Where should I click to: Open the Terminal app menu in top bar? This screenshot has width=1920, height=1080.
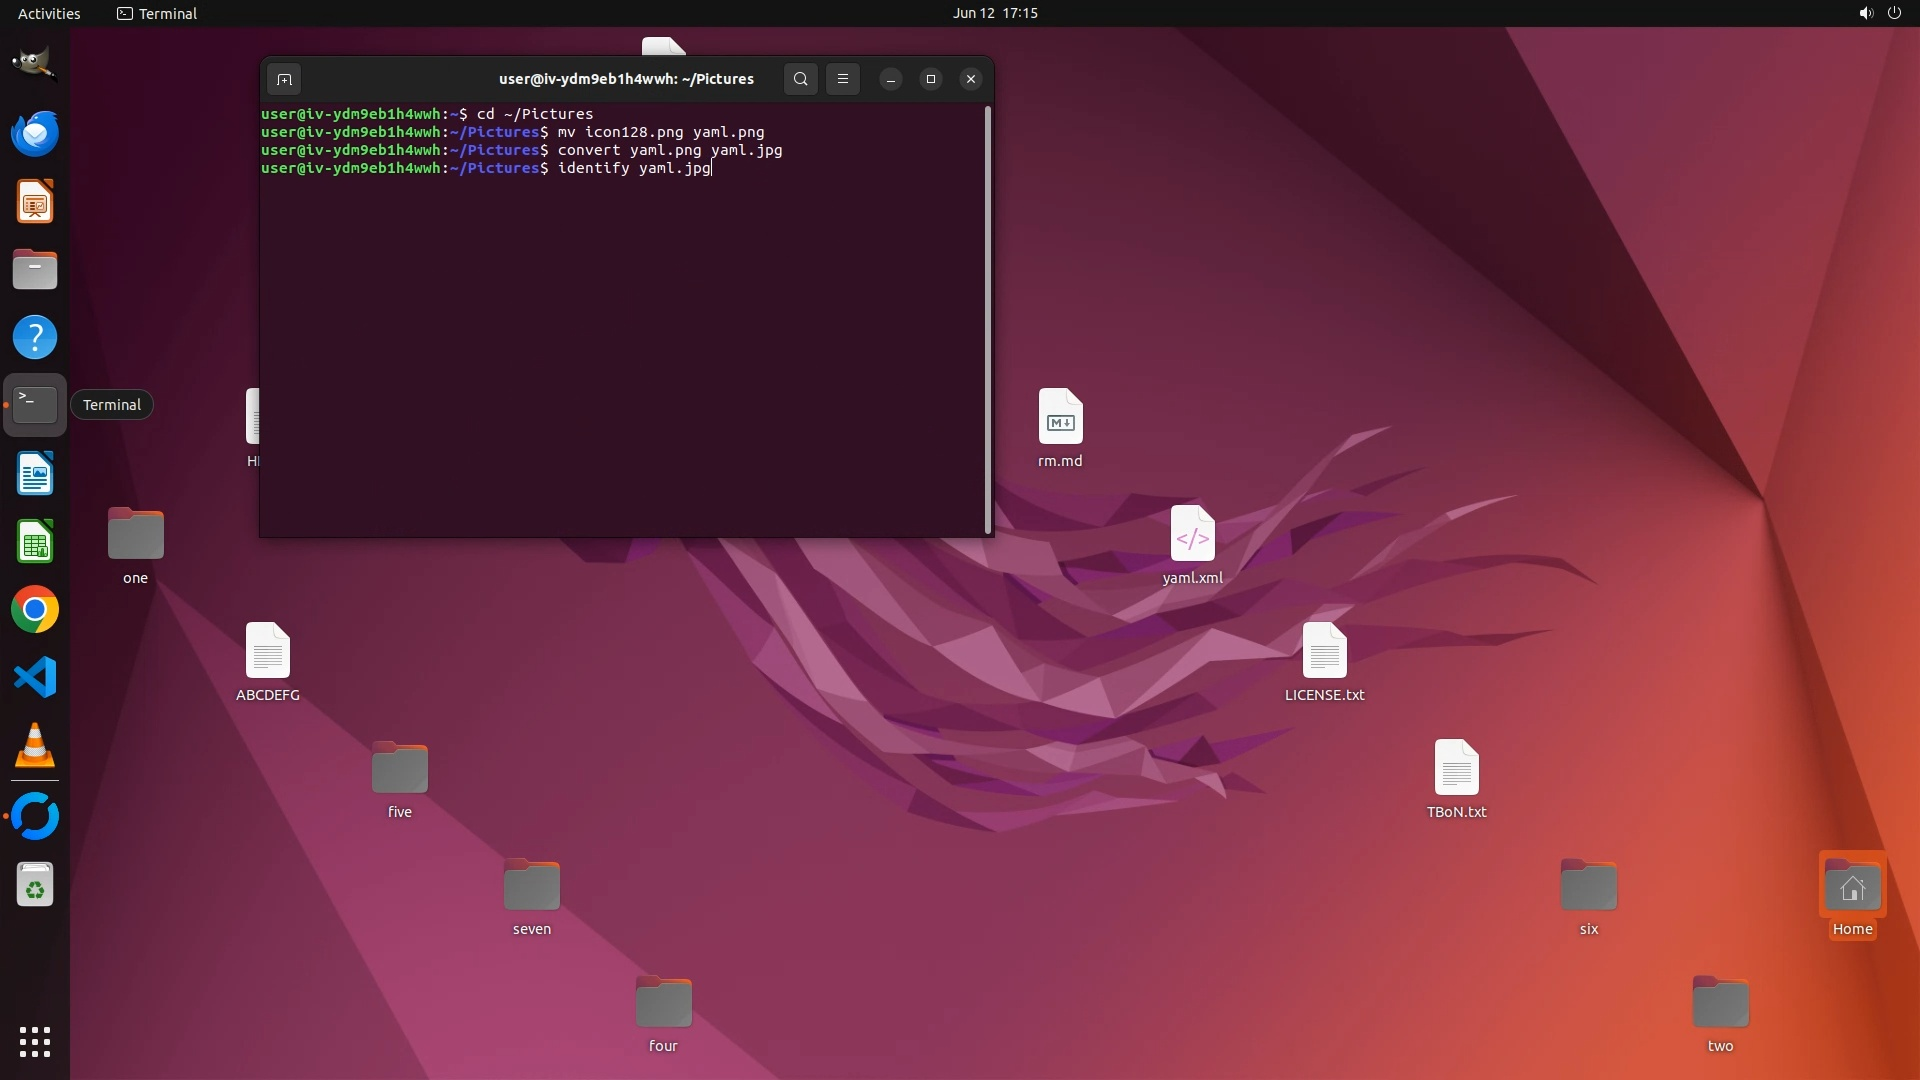tap(157, 13)
